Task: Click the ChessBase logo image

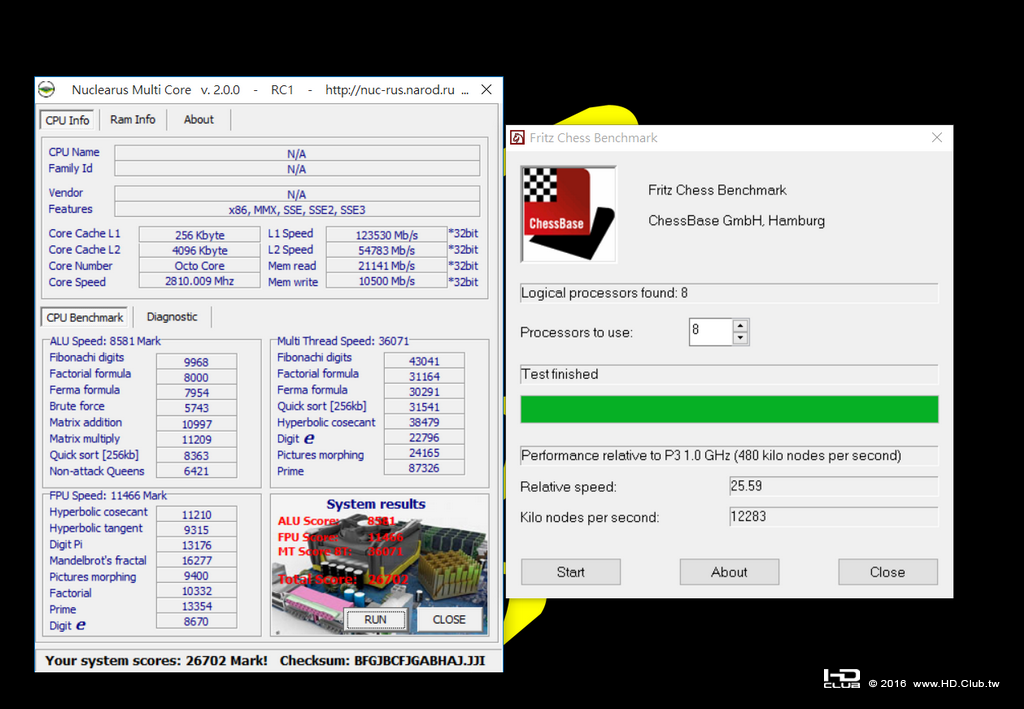Action: tap(568, 214)
